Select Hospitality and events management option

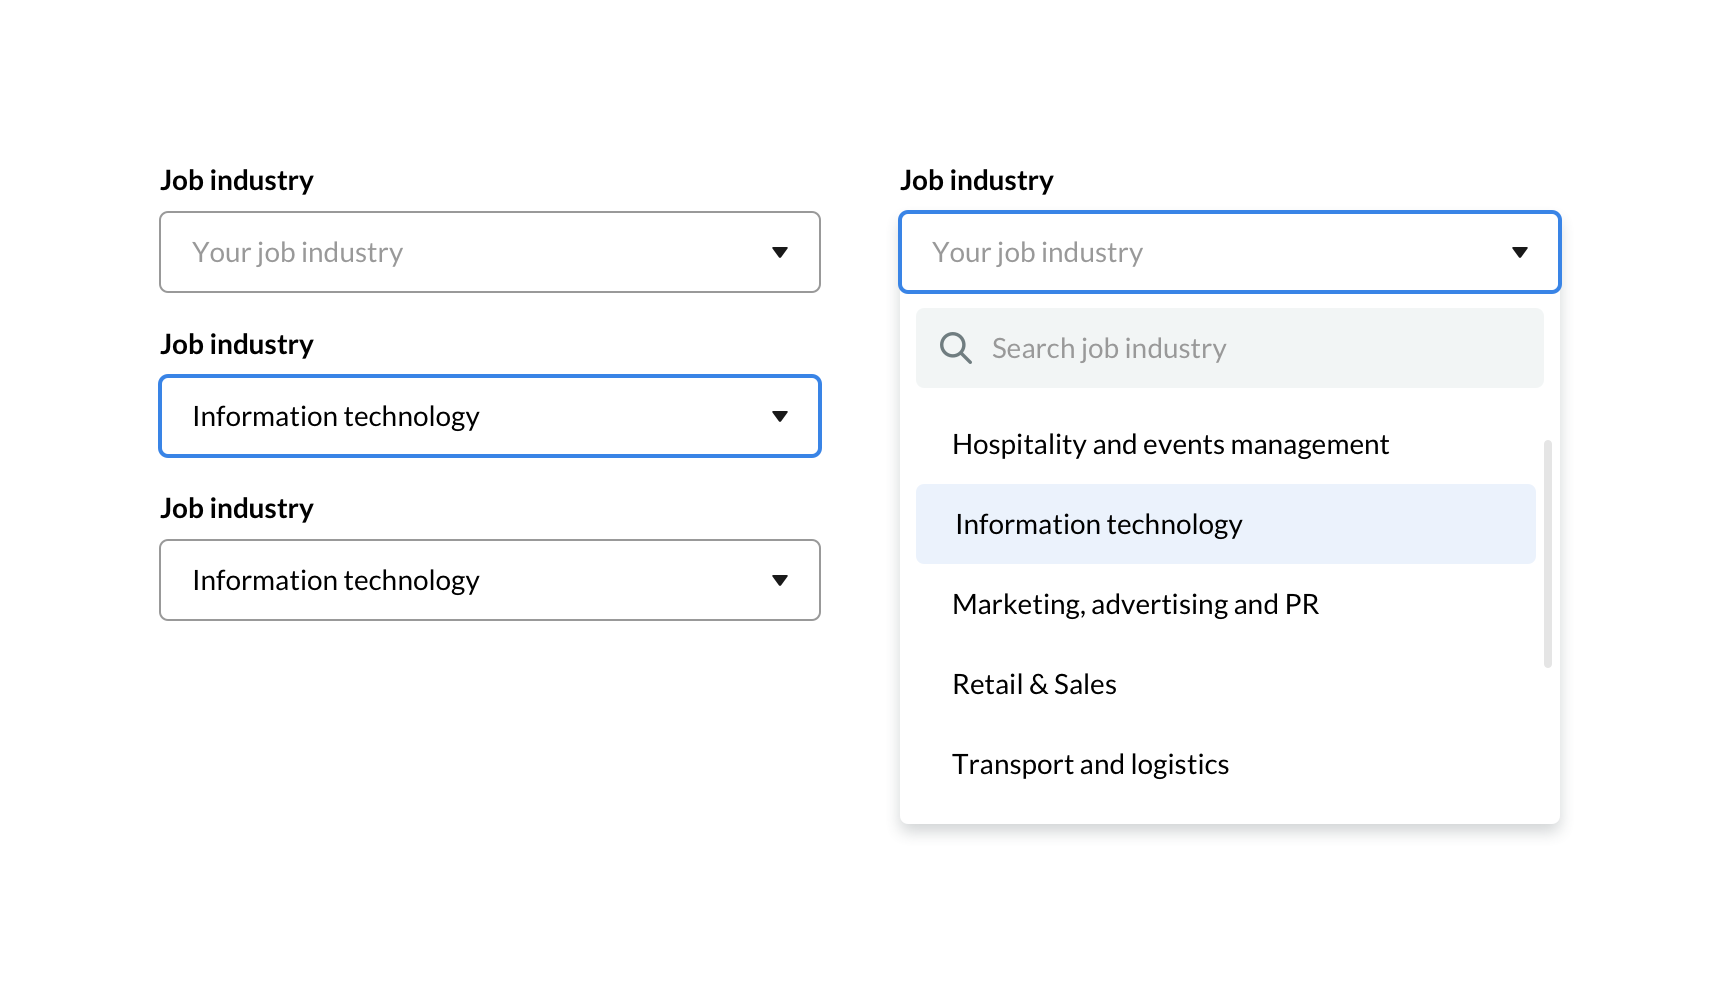(1170, 444)
